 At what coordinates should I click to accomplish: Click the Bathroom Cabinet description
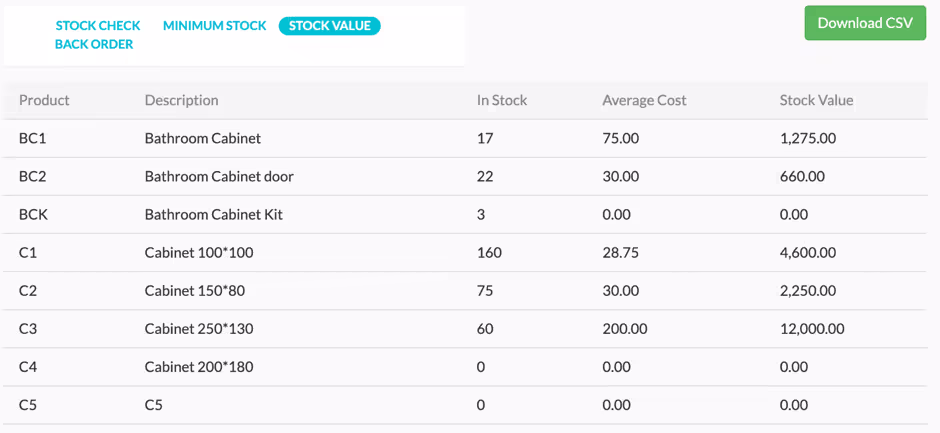[203, 139]
